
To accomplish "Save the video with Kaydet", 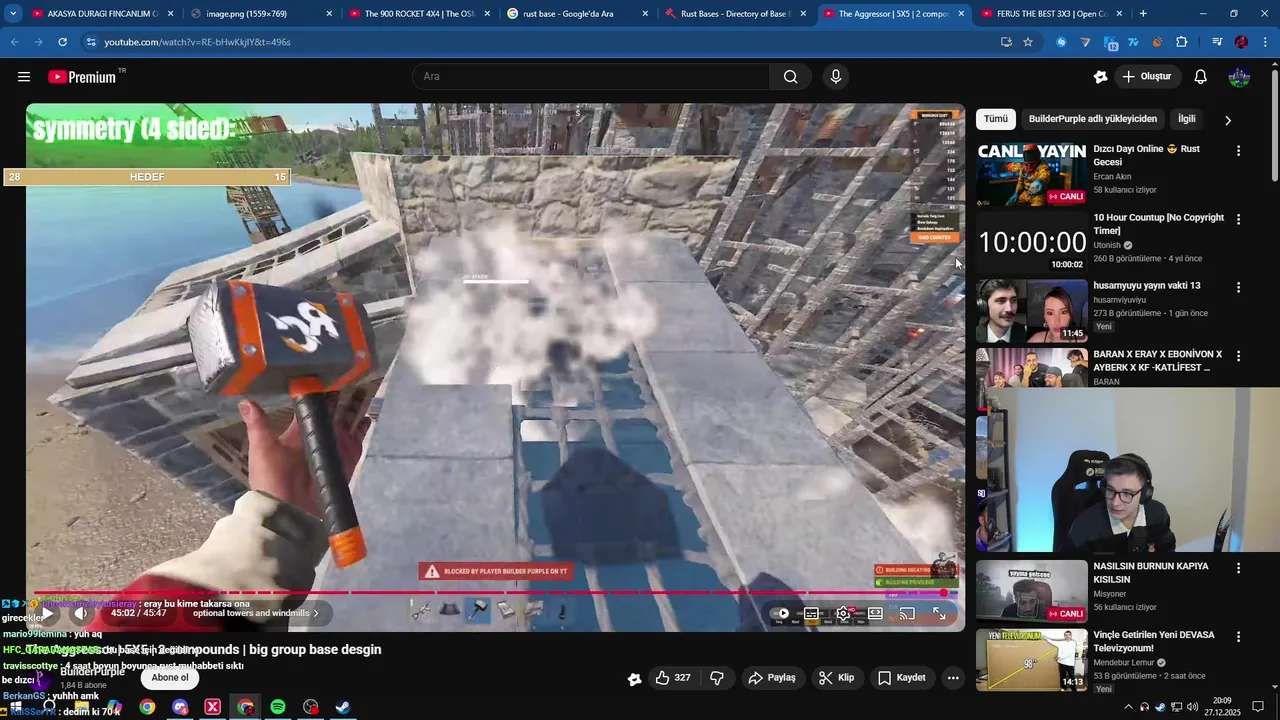I will (901, 678).
